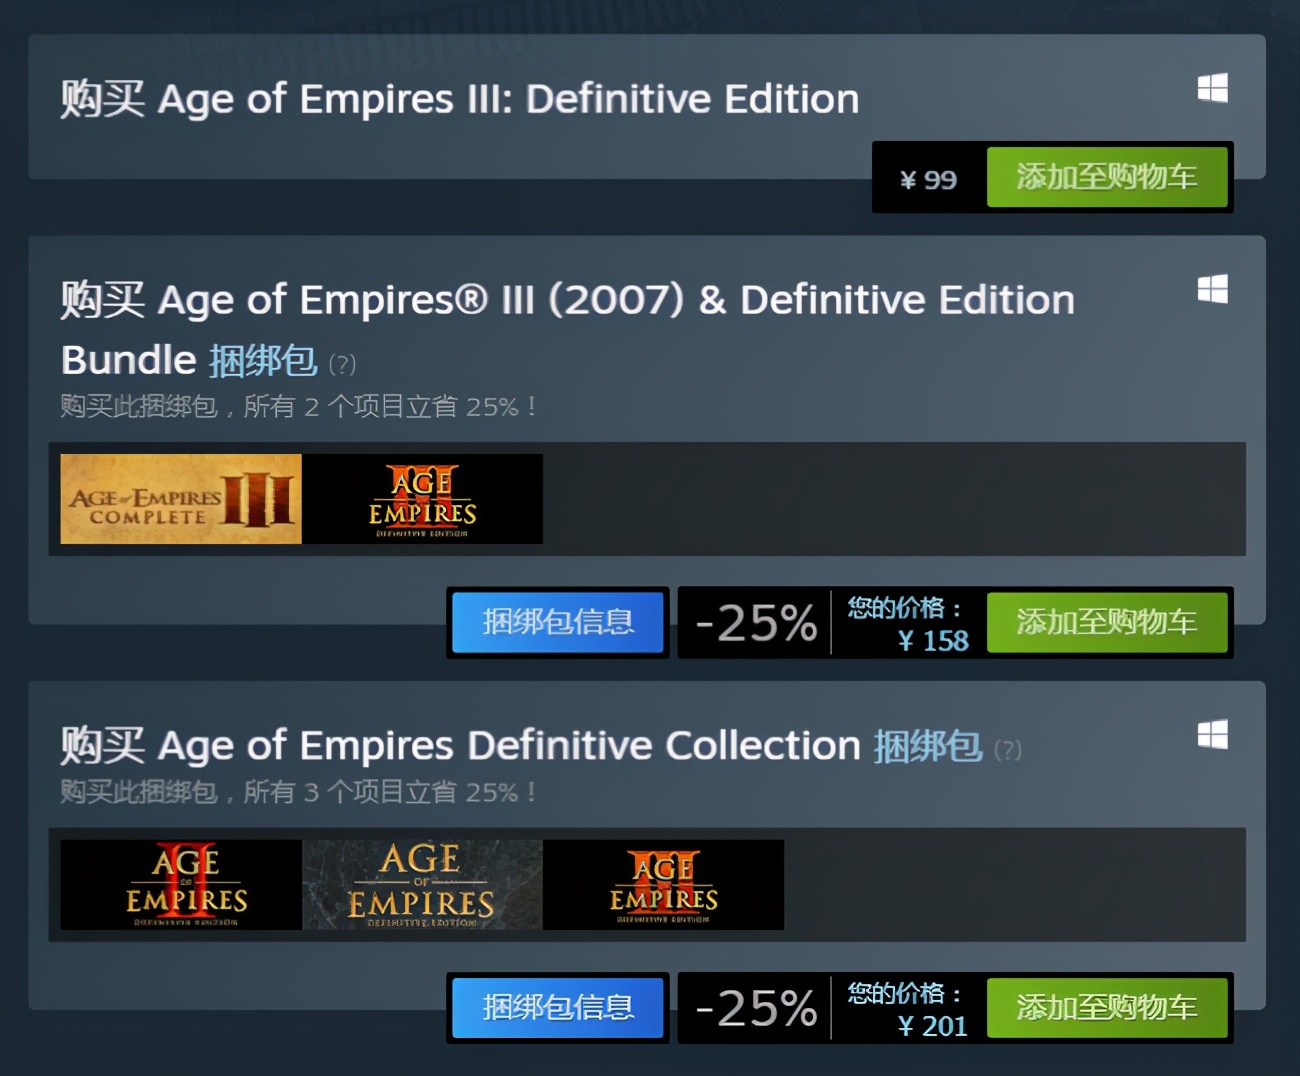
Task: Click the -25% discount badge showing ¥201
Action: [756, 1008]
